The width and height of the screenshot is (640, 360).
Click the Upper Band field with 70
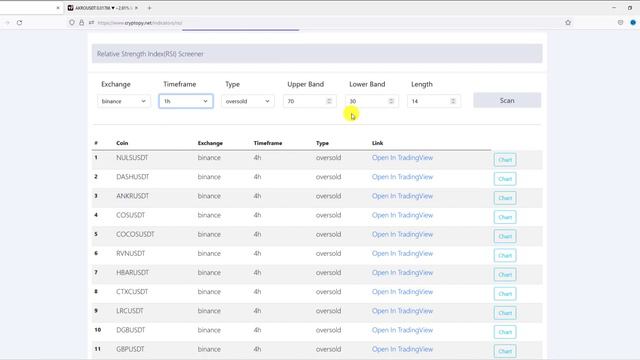[x=309, y=101]
